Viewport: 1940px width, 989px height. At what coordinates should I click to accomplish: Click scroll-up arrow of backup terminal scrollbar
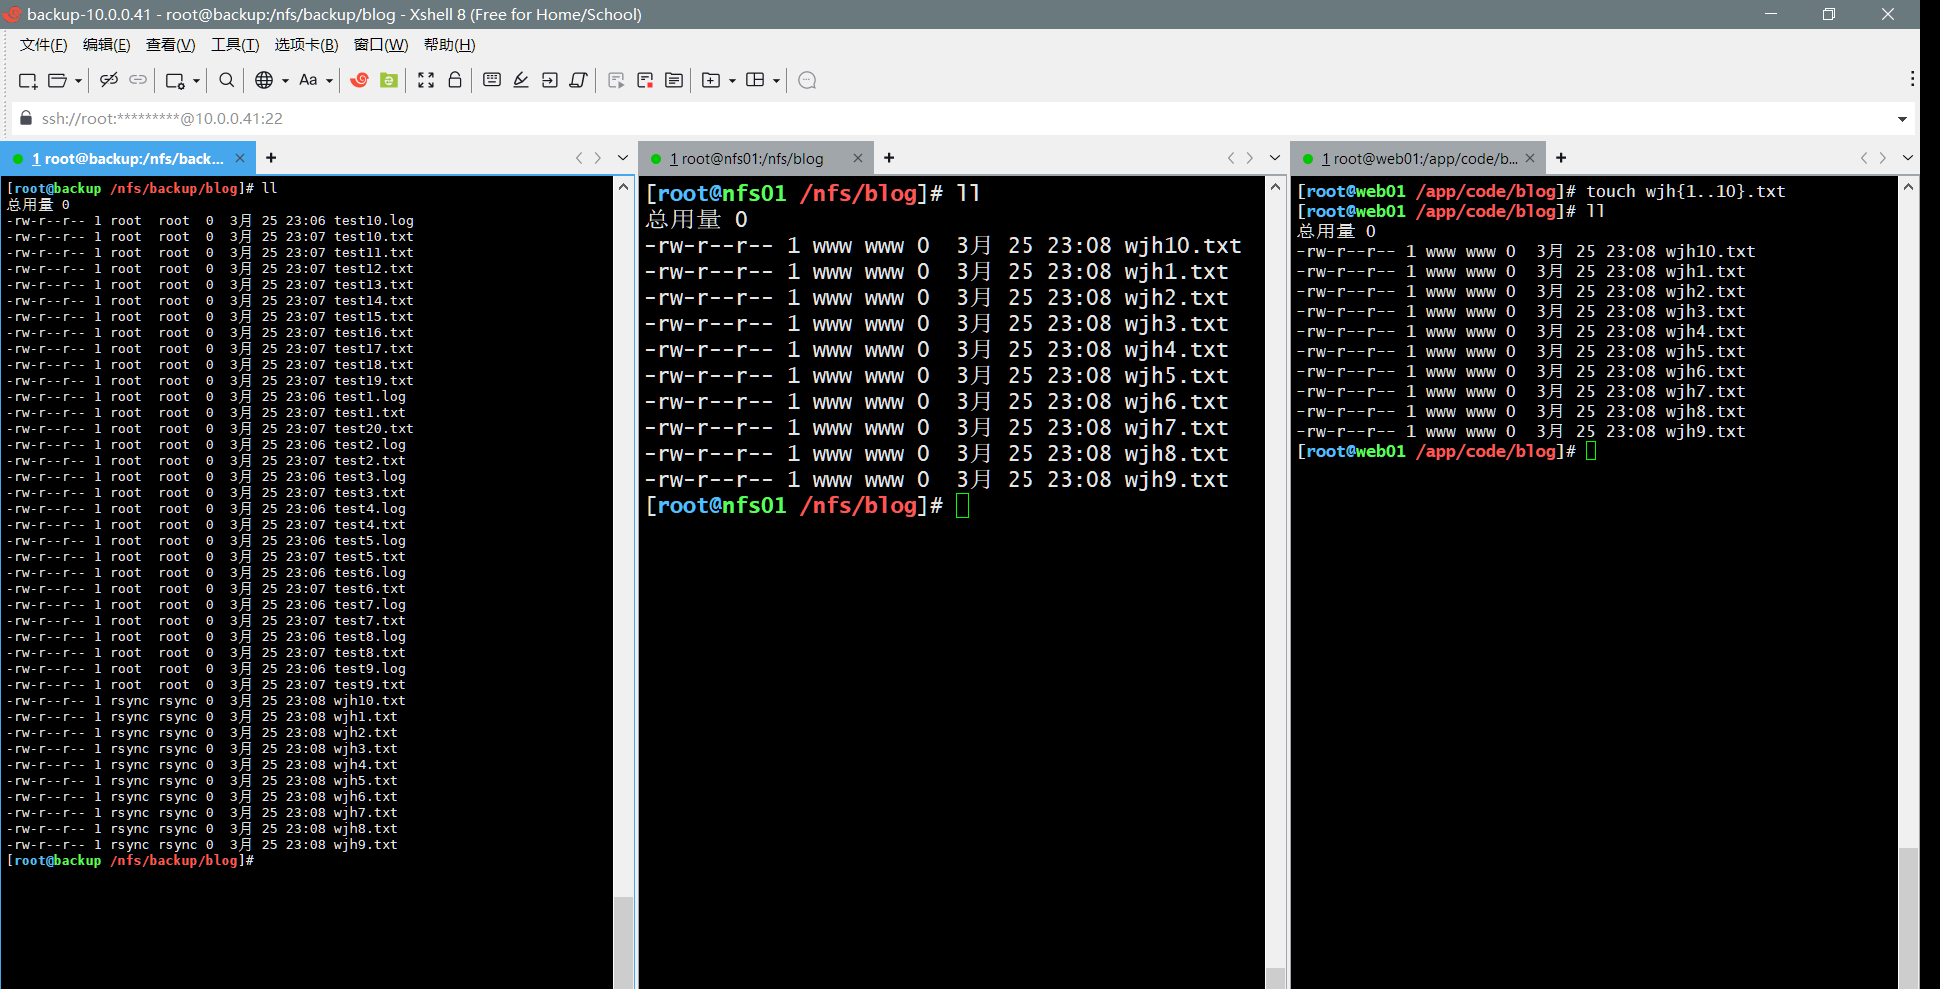[624, 187]
